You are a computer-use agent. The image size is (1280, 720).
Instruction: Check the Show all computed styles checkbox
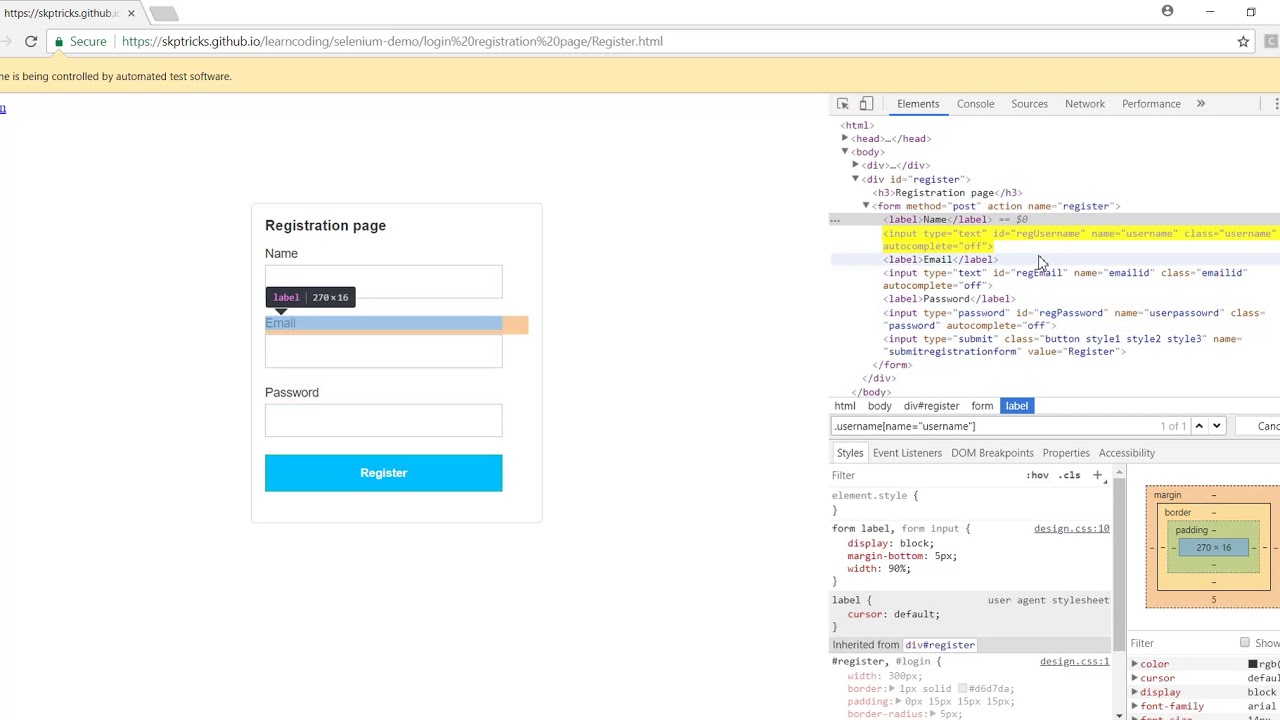click(1245, 643)
